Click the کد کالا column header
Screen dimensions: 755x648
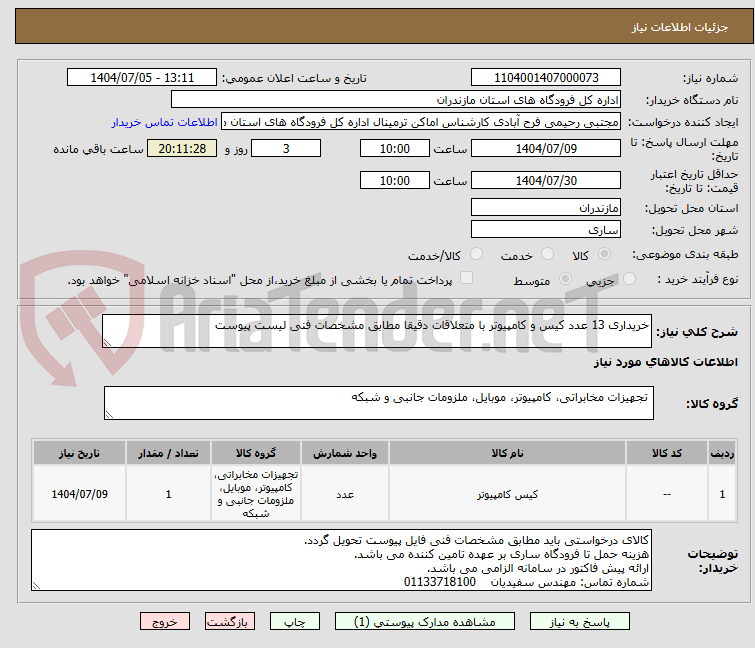click(666, 453)
